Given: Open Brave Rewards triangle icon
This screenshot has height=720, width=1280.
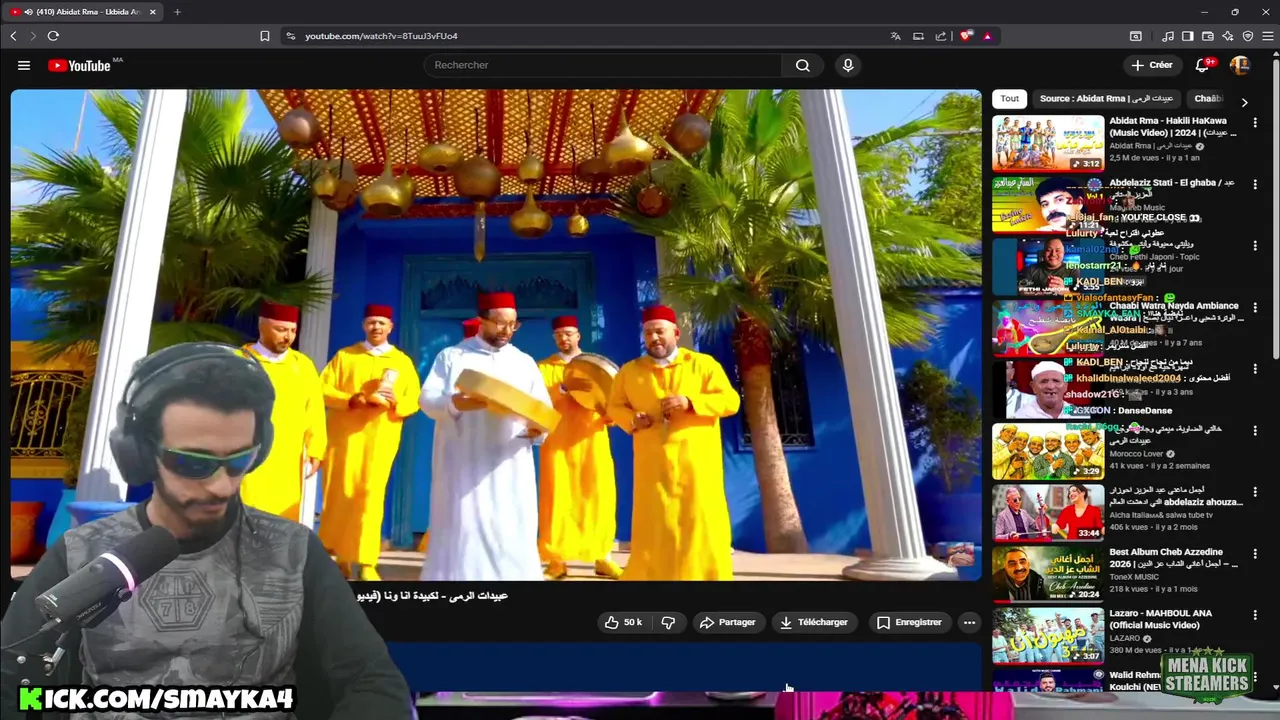Looking at the screenshot, I should click(987, 36).
